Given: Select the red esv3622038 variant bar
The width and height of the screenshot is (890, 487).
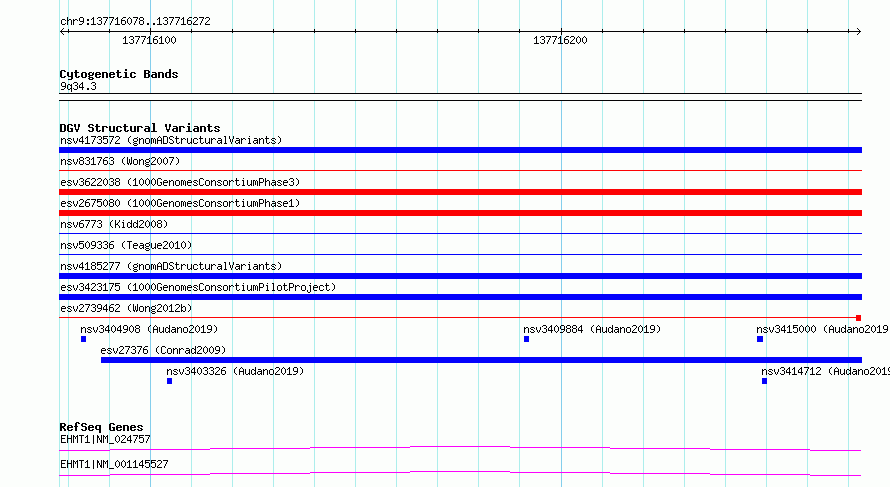Looking at the screenshot, I should tap(460, 192).
